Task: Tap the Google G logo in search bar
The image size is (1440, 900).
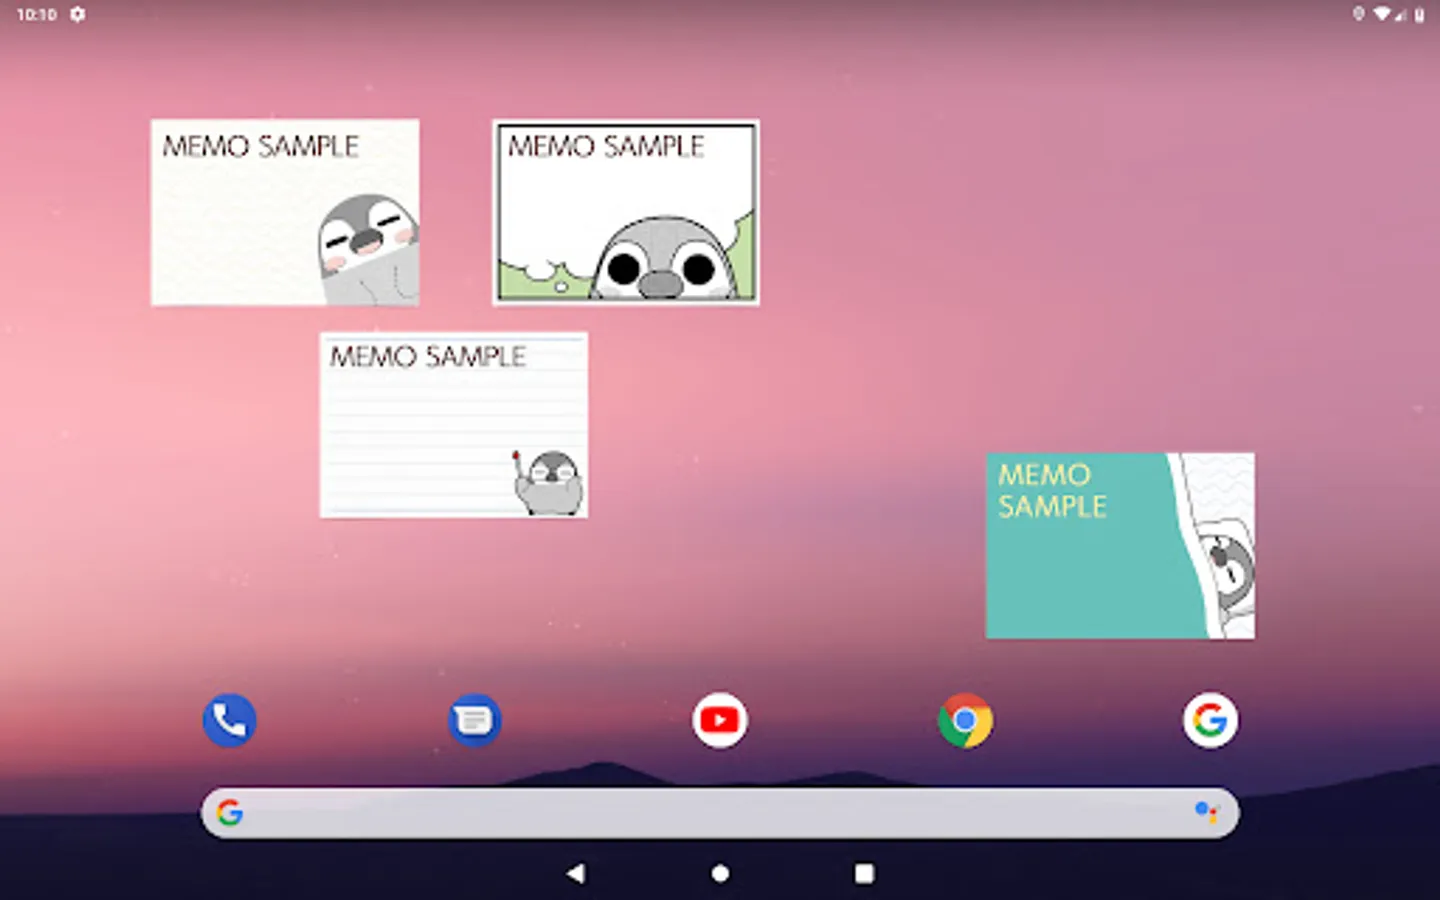Action: pyautogui.click(x=230, y=812)
